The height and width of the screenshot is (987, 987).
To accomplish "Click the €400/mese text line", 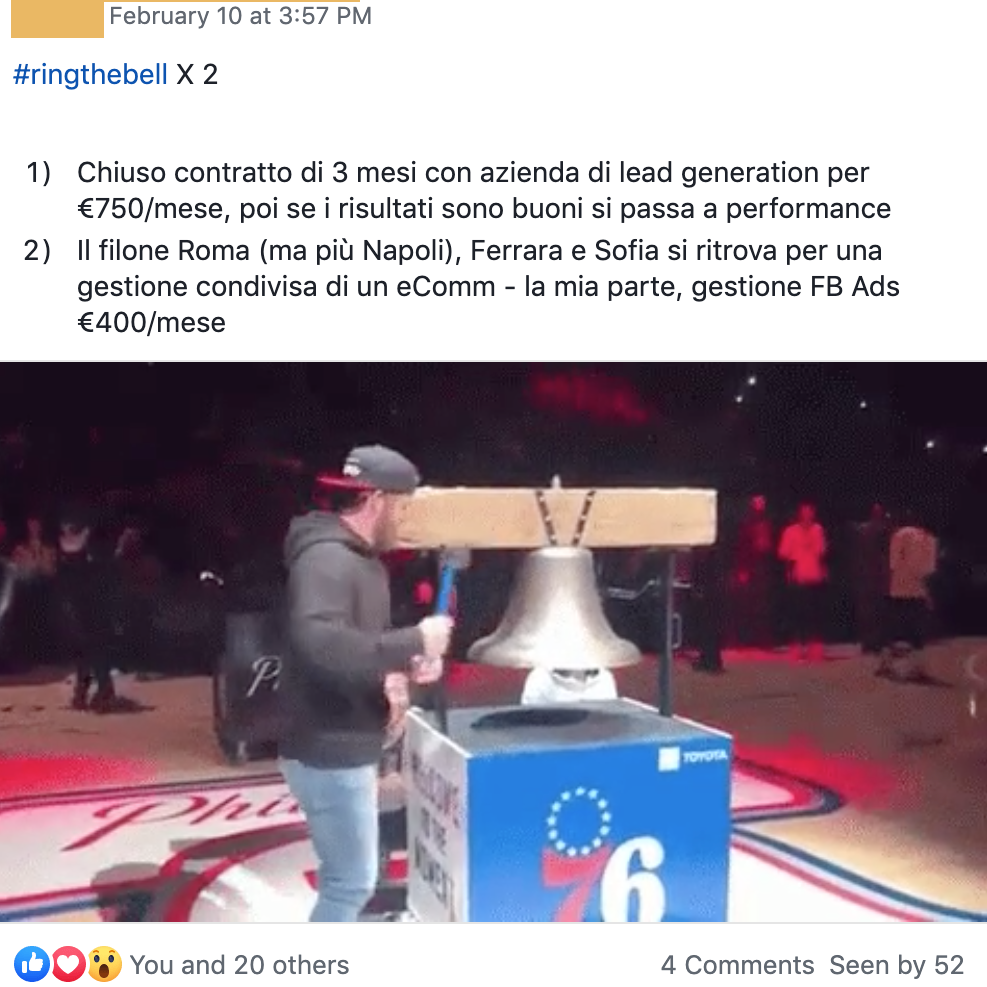I will click(151, 322).
